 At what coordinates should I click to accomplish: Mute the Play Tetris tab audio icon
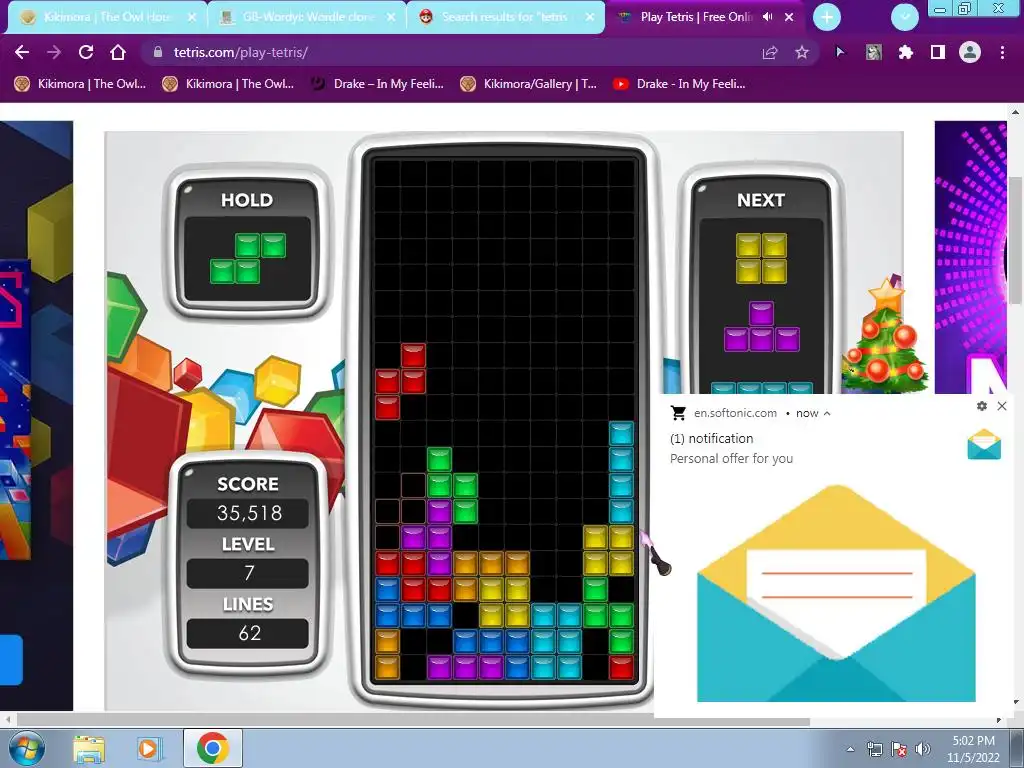[767, 17]
